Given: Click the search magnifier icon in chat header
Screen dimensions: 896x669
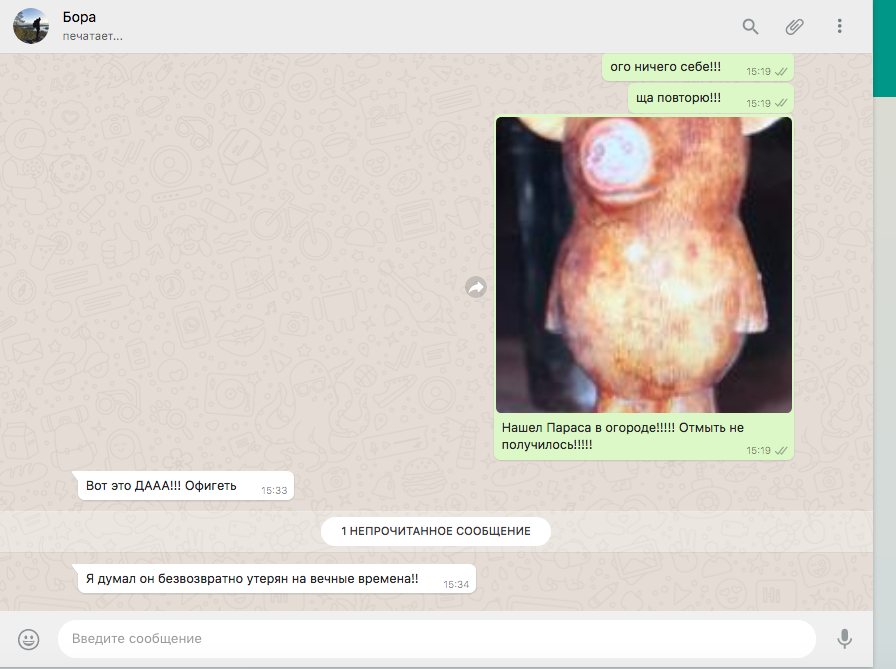Looking at the screenshot, I should pyautogui.click(x=750, y=26).
